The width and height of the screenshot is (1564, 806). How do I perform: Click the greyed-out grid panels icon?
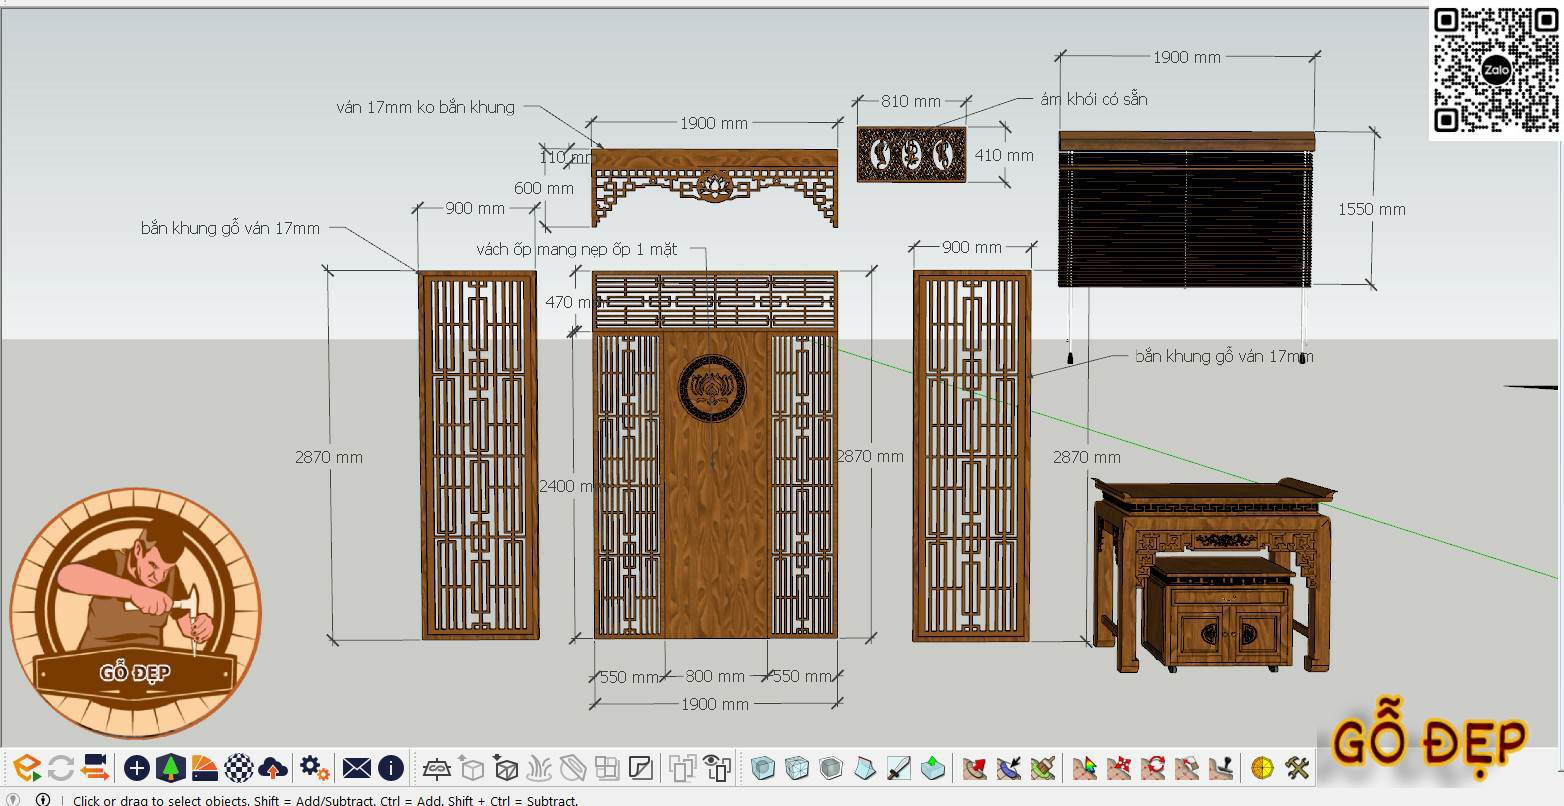(607, 768)
